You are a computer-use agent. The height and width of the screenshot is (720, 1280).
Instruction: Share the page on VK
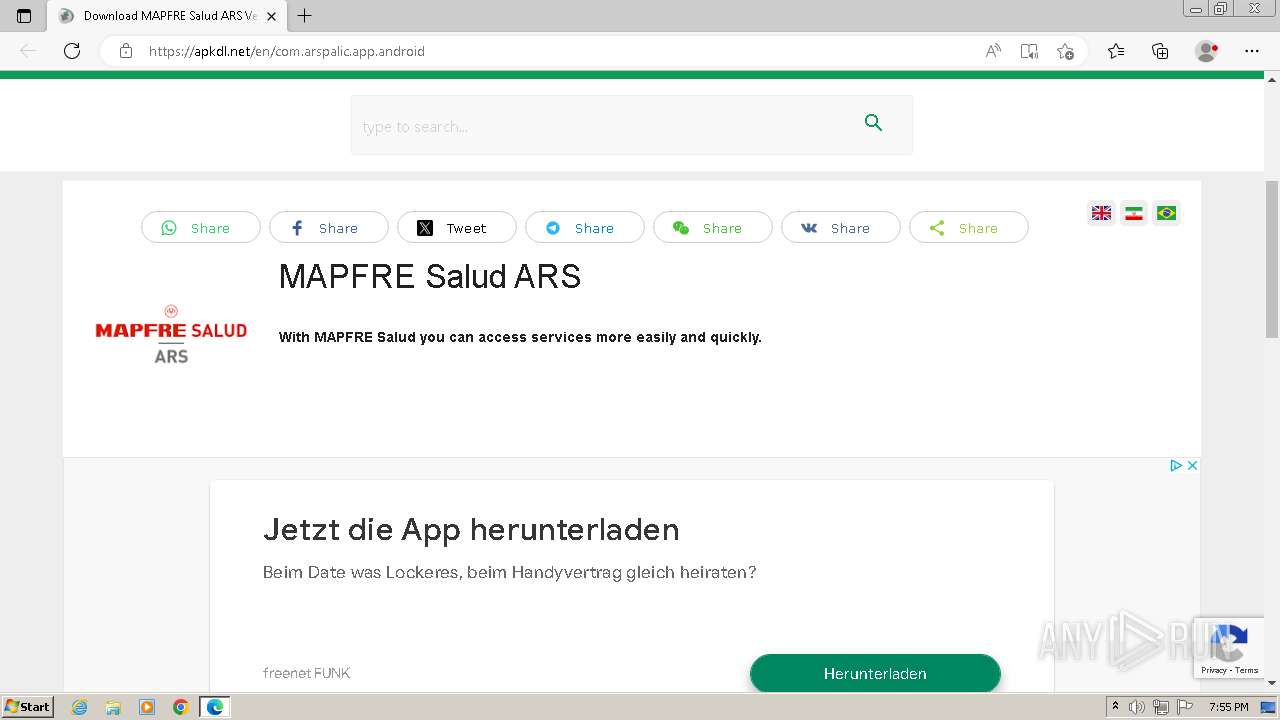pos(841,228)
